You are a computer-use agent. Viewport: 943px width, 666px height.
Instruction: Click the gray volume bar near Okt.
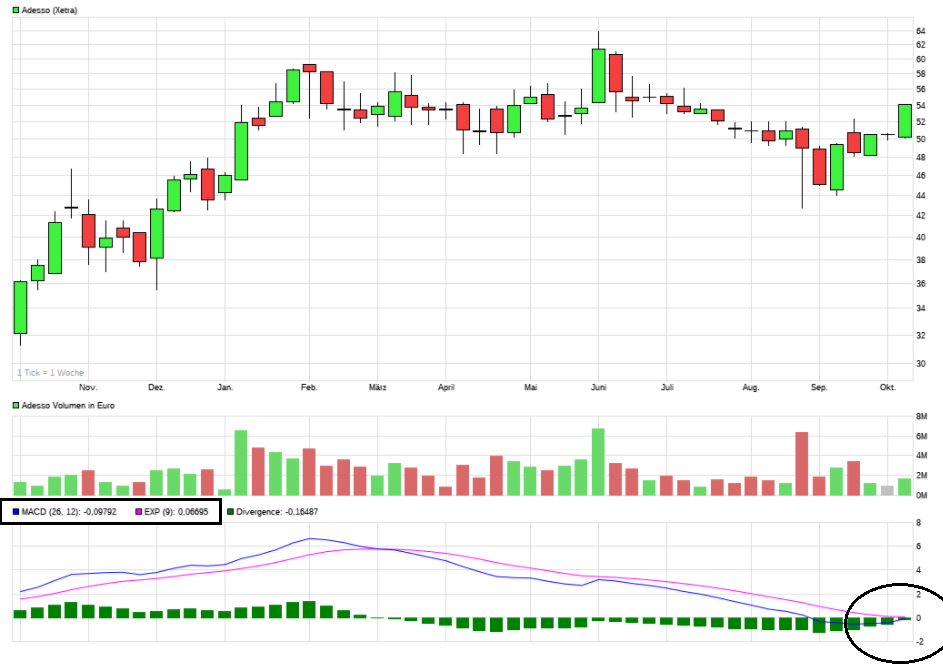coord(887,490)
